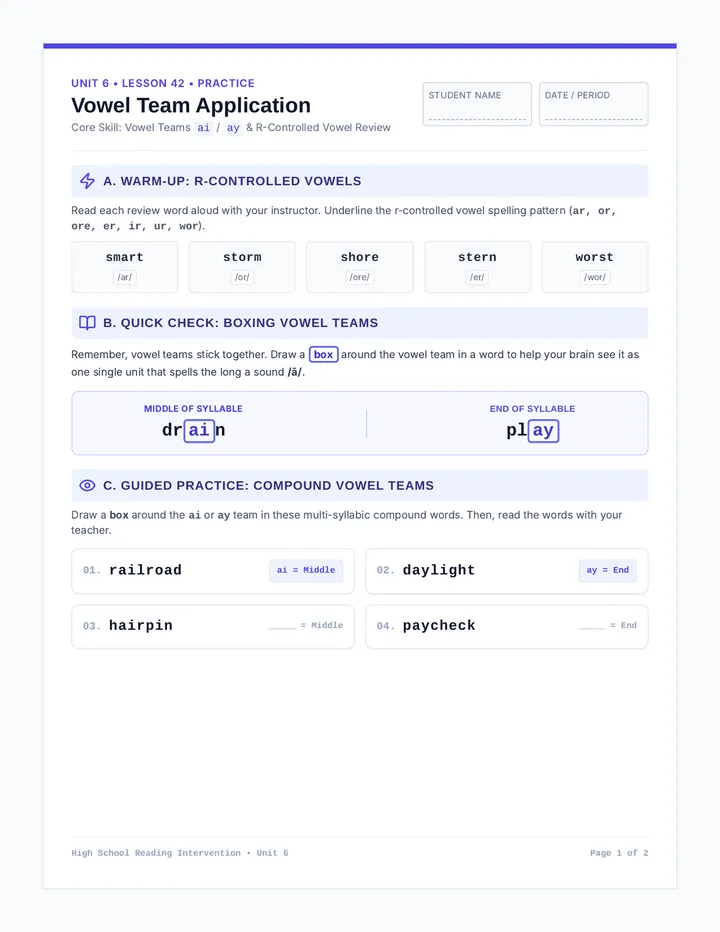Select the 'smart' word card
Screen dimensions: 720x932
(x=125, y=267)
